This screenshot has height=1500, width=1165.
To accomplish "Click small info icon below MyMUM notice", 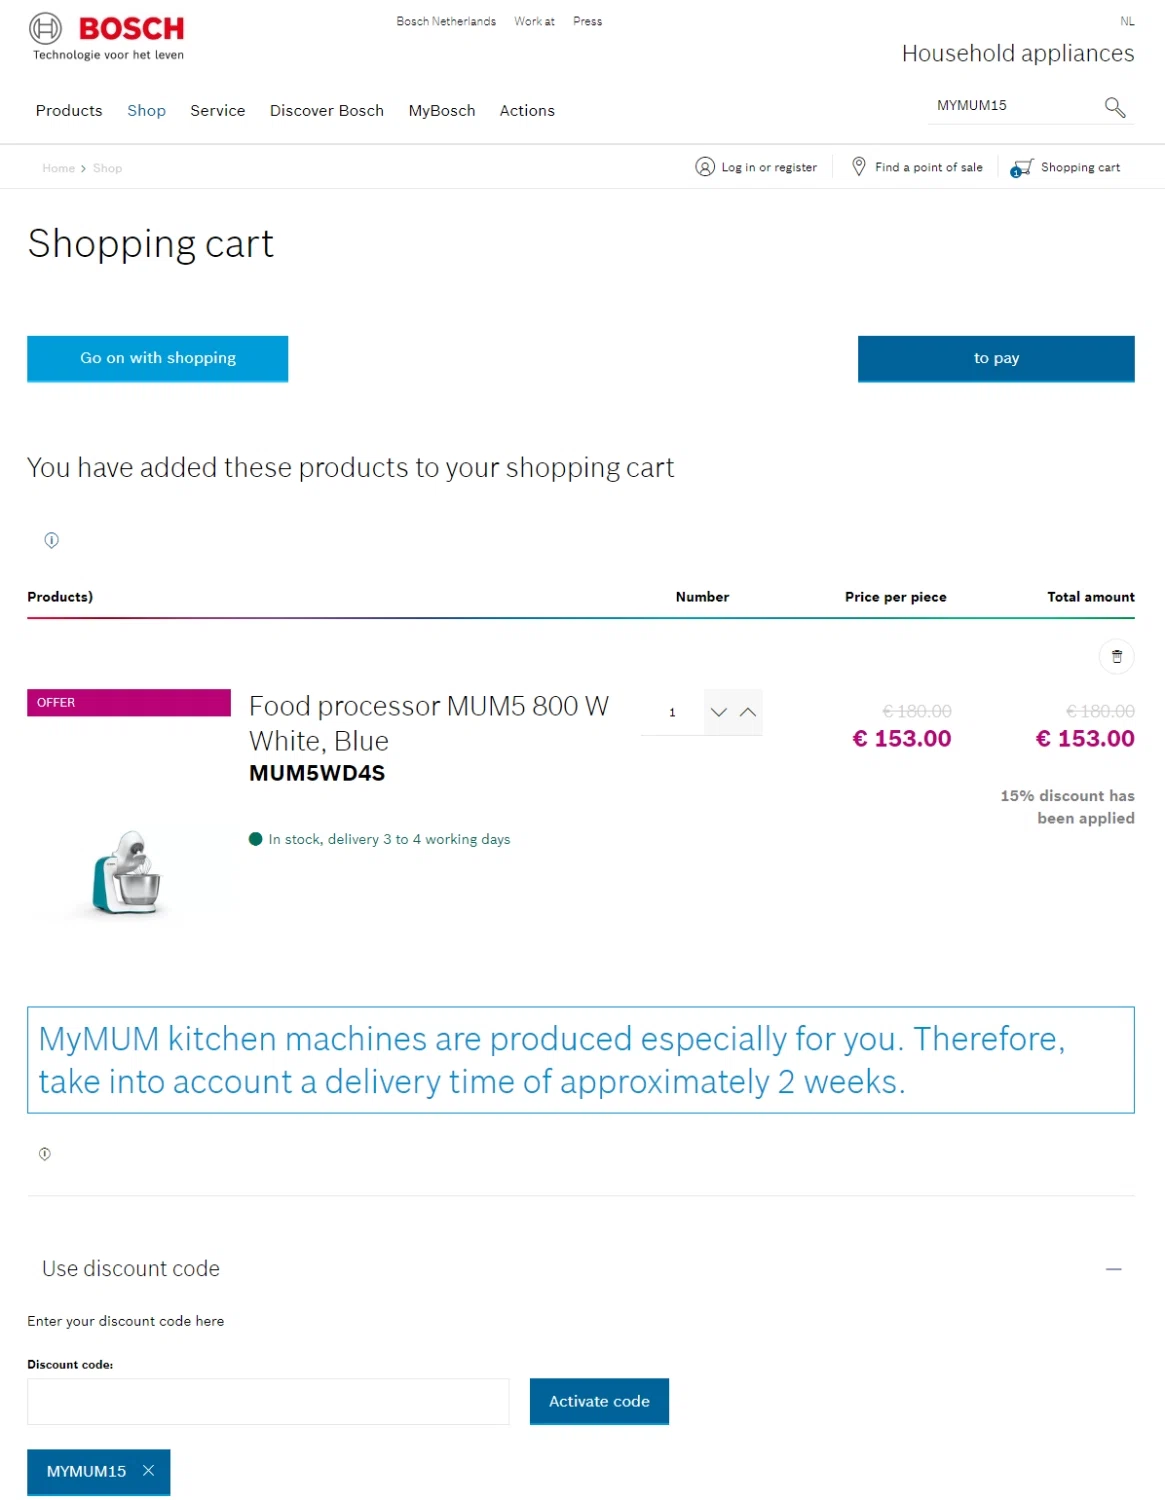I will pyautogui.click(x=45, y=1154).
